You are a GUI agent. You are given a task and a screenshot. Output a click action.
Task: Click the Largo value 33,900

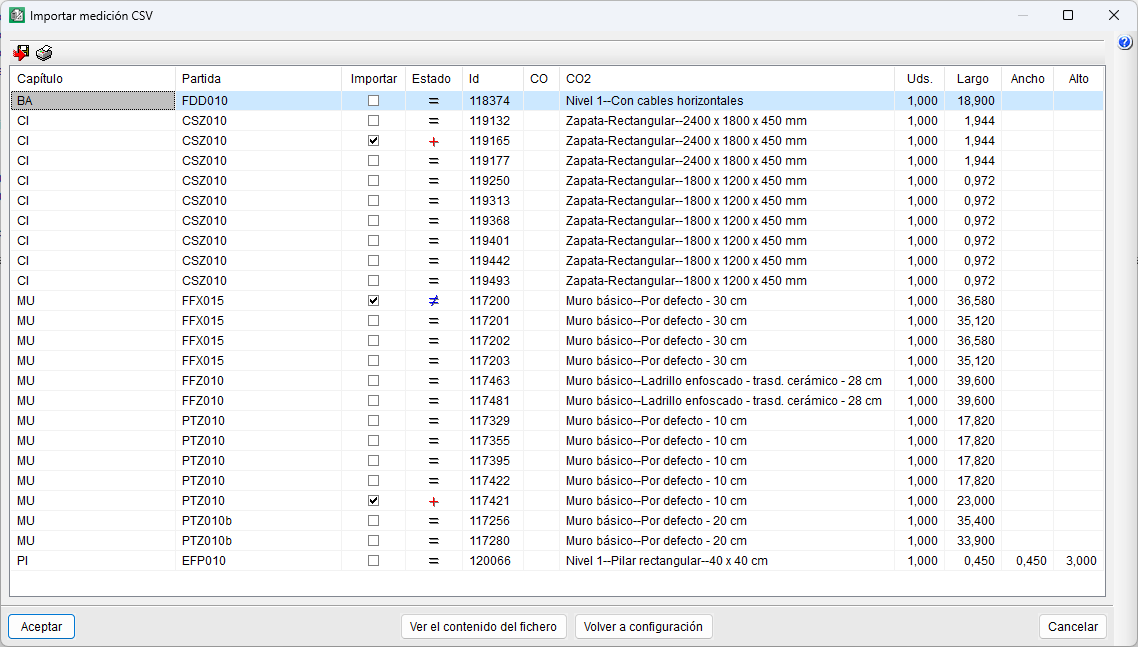tap(975, 540)
